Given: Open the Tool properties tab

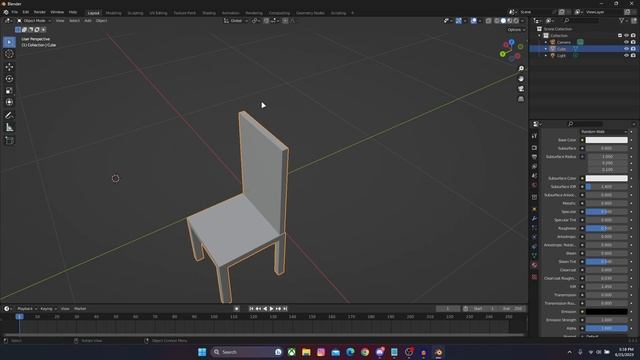Looking at the screenshot, I should pos(534,136).
